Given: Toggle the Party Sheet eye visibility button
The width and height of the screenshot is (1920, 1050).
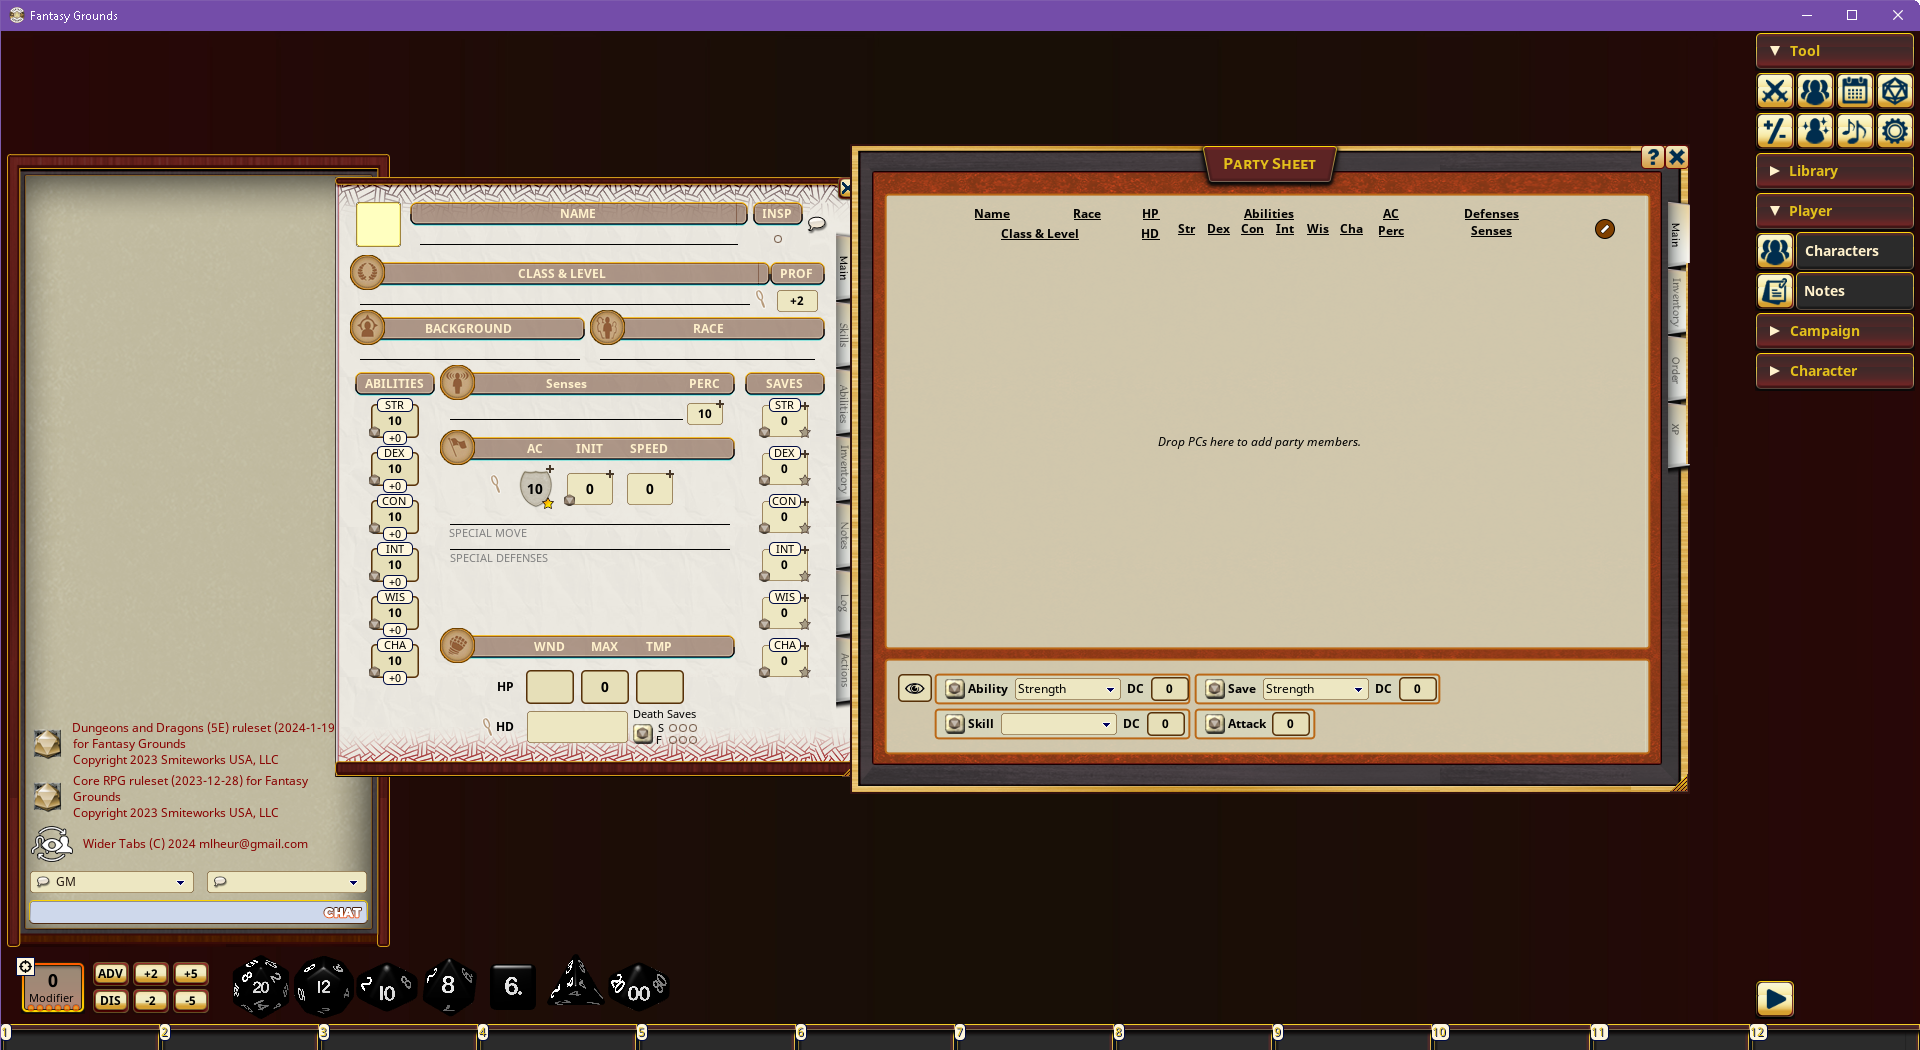Looking at the screenshot, I should (x=914, y=688).
